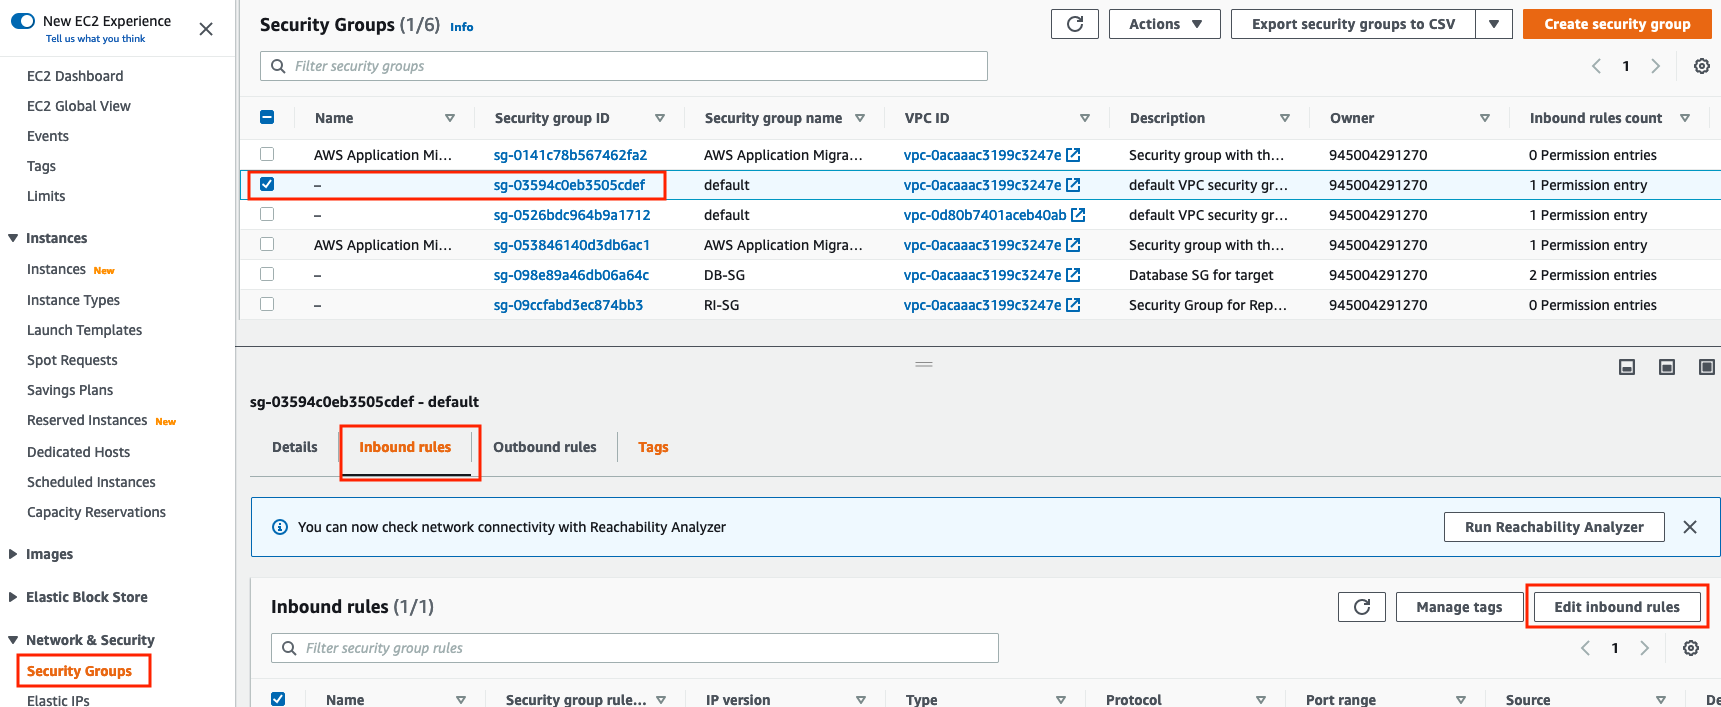This screenshot has height=707, width=1721.
Task: Open Spot Requests in the sidebar
Action: tap(72, 360)
